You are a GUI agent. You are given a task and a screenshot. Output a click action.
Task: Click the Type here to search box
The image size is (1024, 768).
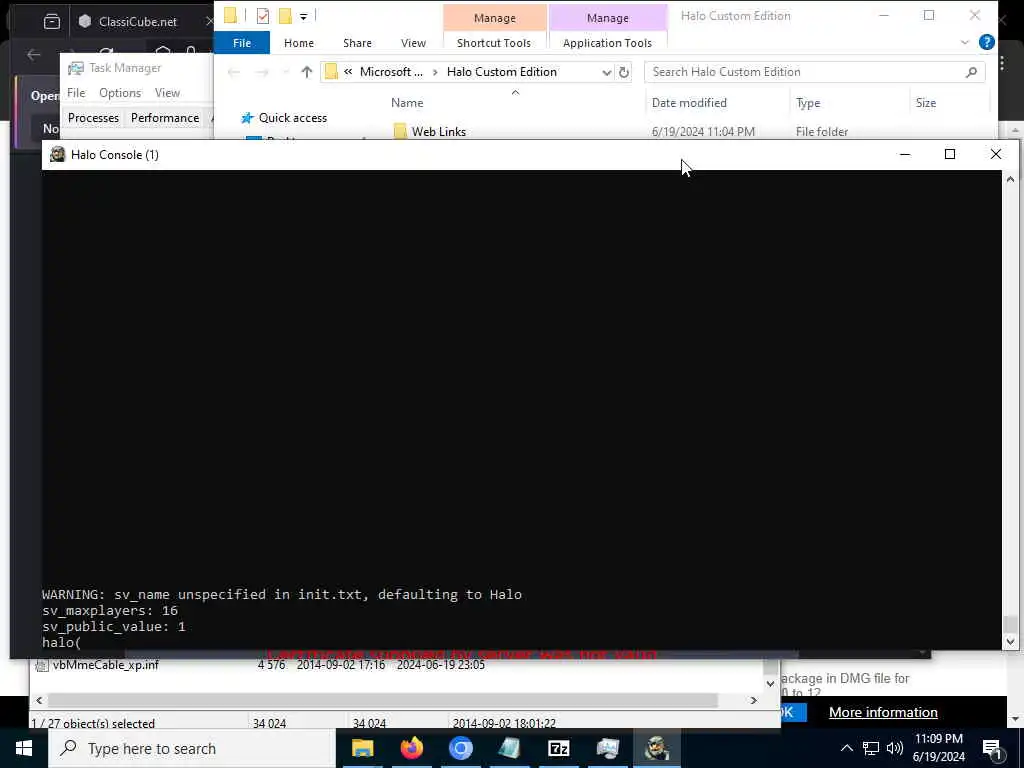click(191, 748)
